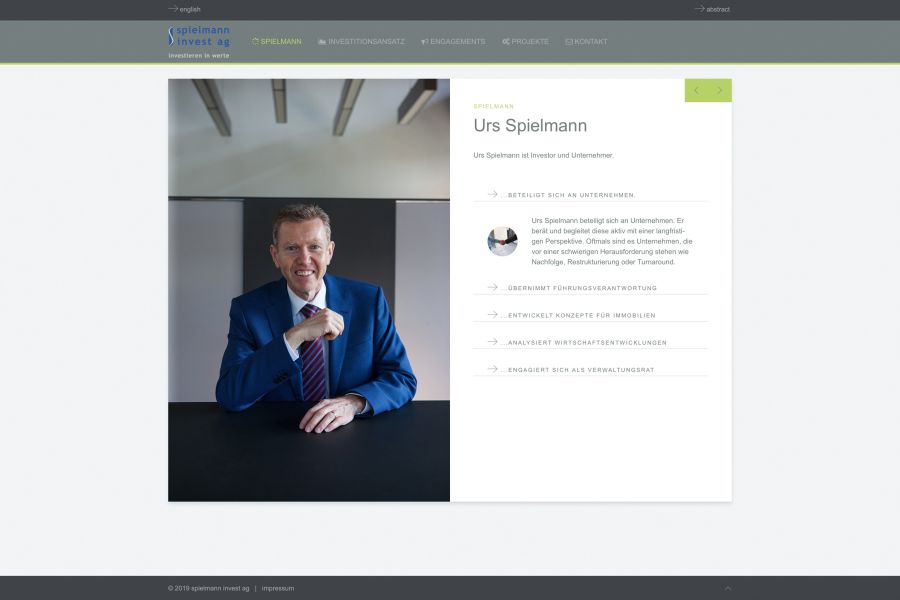Expand 'übernimmt Führungsverantwortung' section

tap(591, 288)
